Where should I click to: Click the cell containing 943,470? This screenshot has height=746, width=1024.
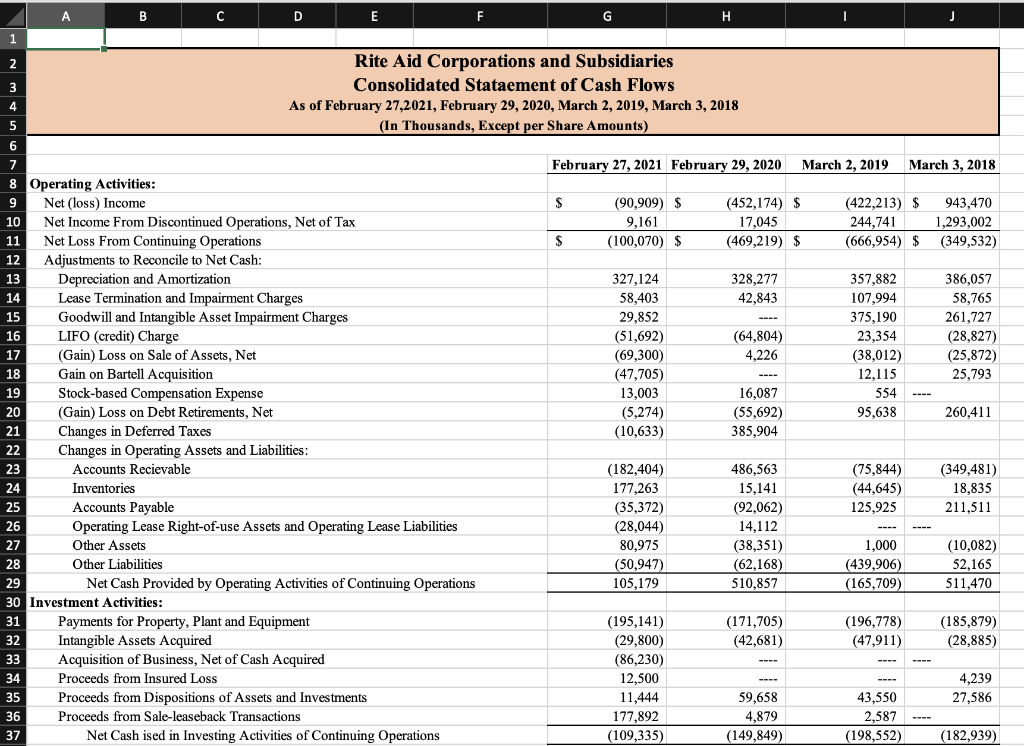pyautogui.click(x=952, y=203)
